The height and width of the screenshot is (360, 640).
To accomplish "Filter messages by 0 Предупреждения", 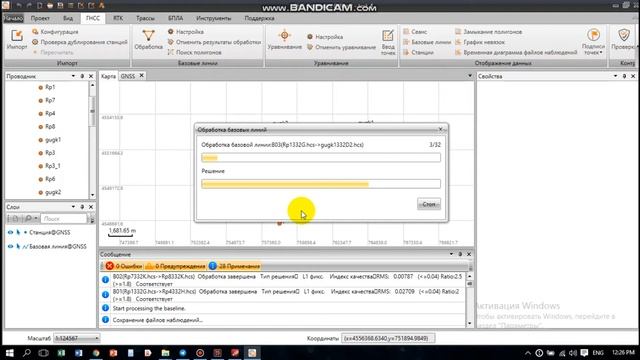I will (176, 266).
